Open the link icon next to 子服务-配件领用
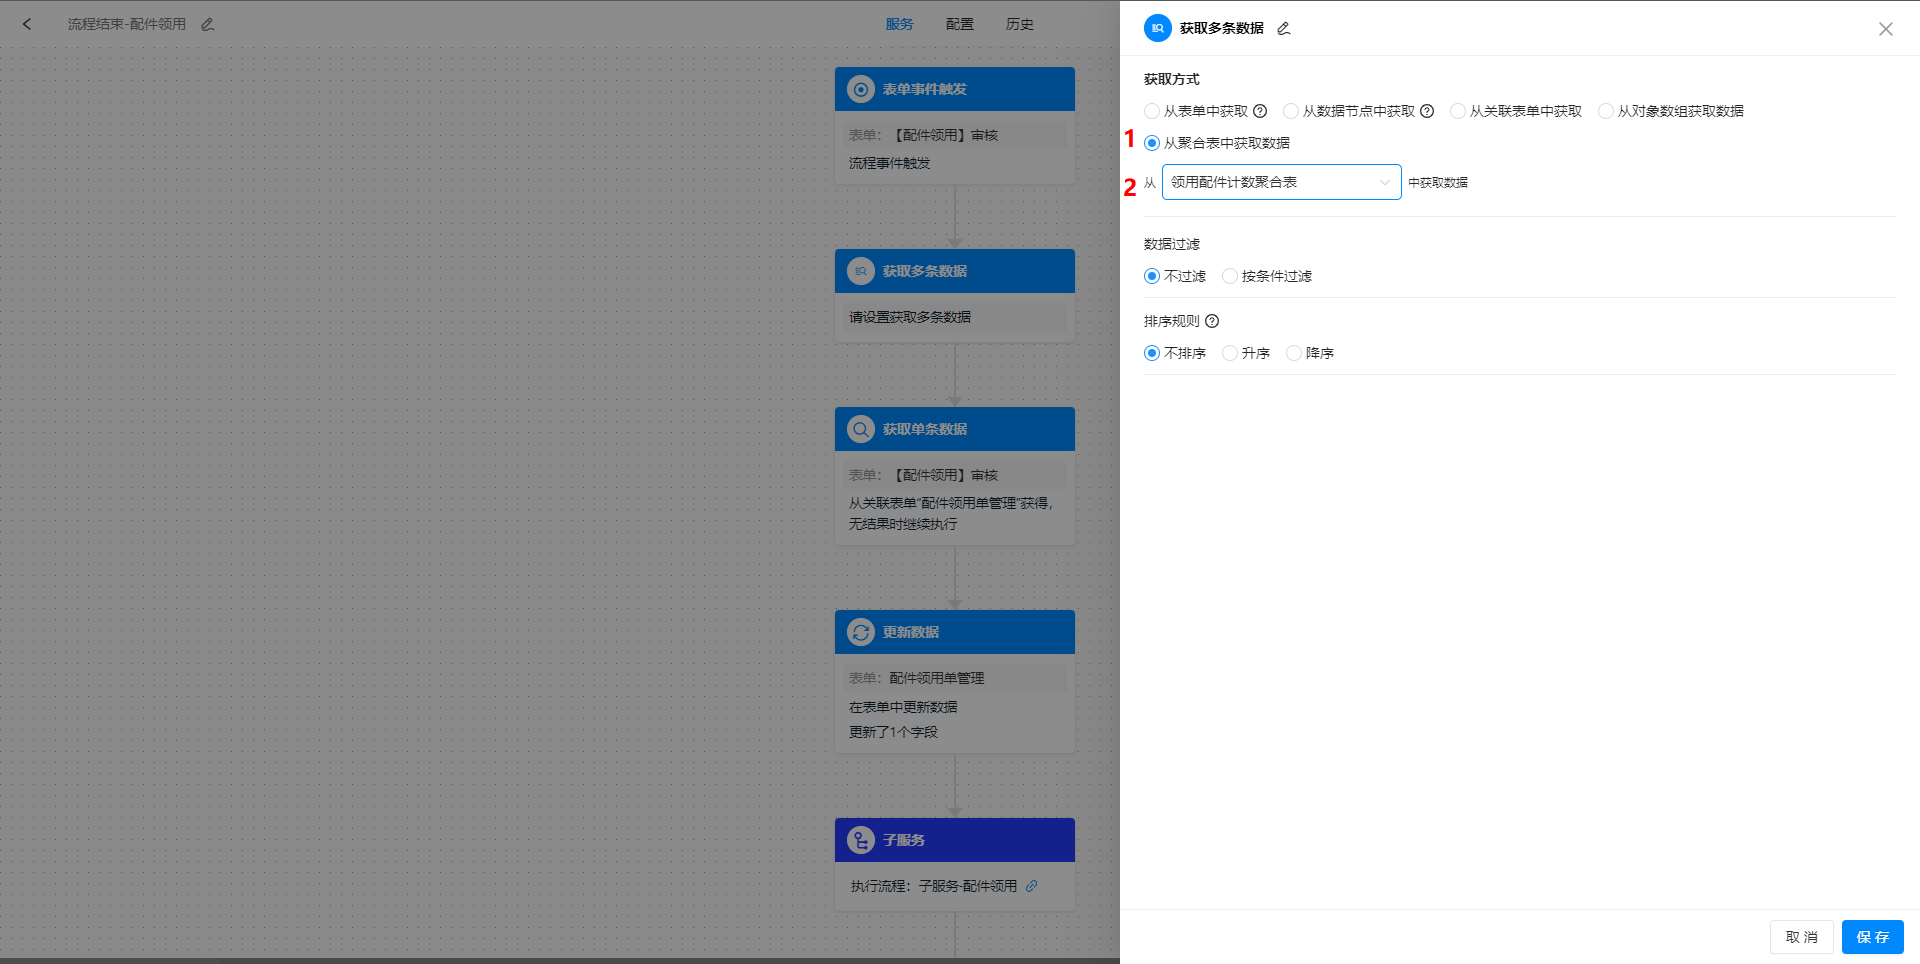The width and height of the screenshot is (1920, 964). click(1032, 886)
